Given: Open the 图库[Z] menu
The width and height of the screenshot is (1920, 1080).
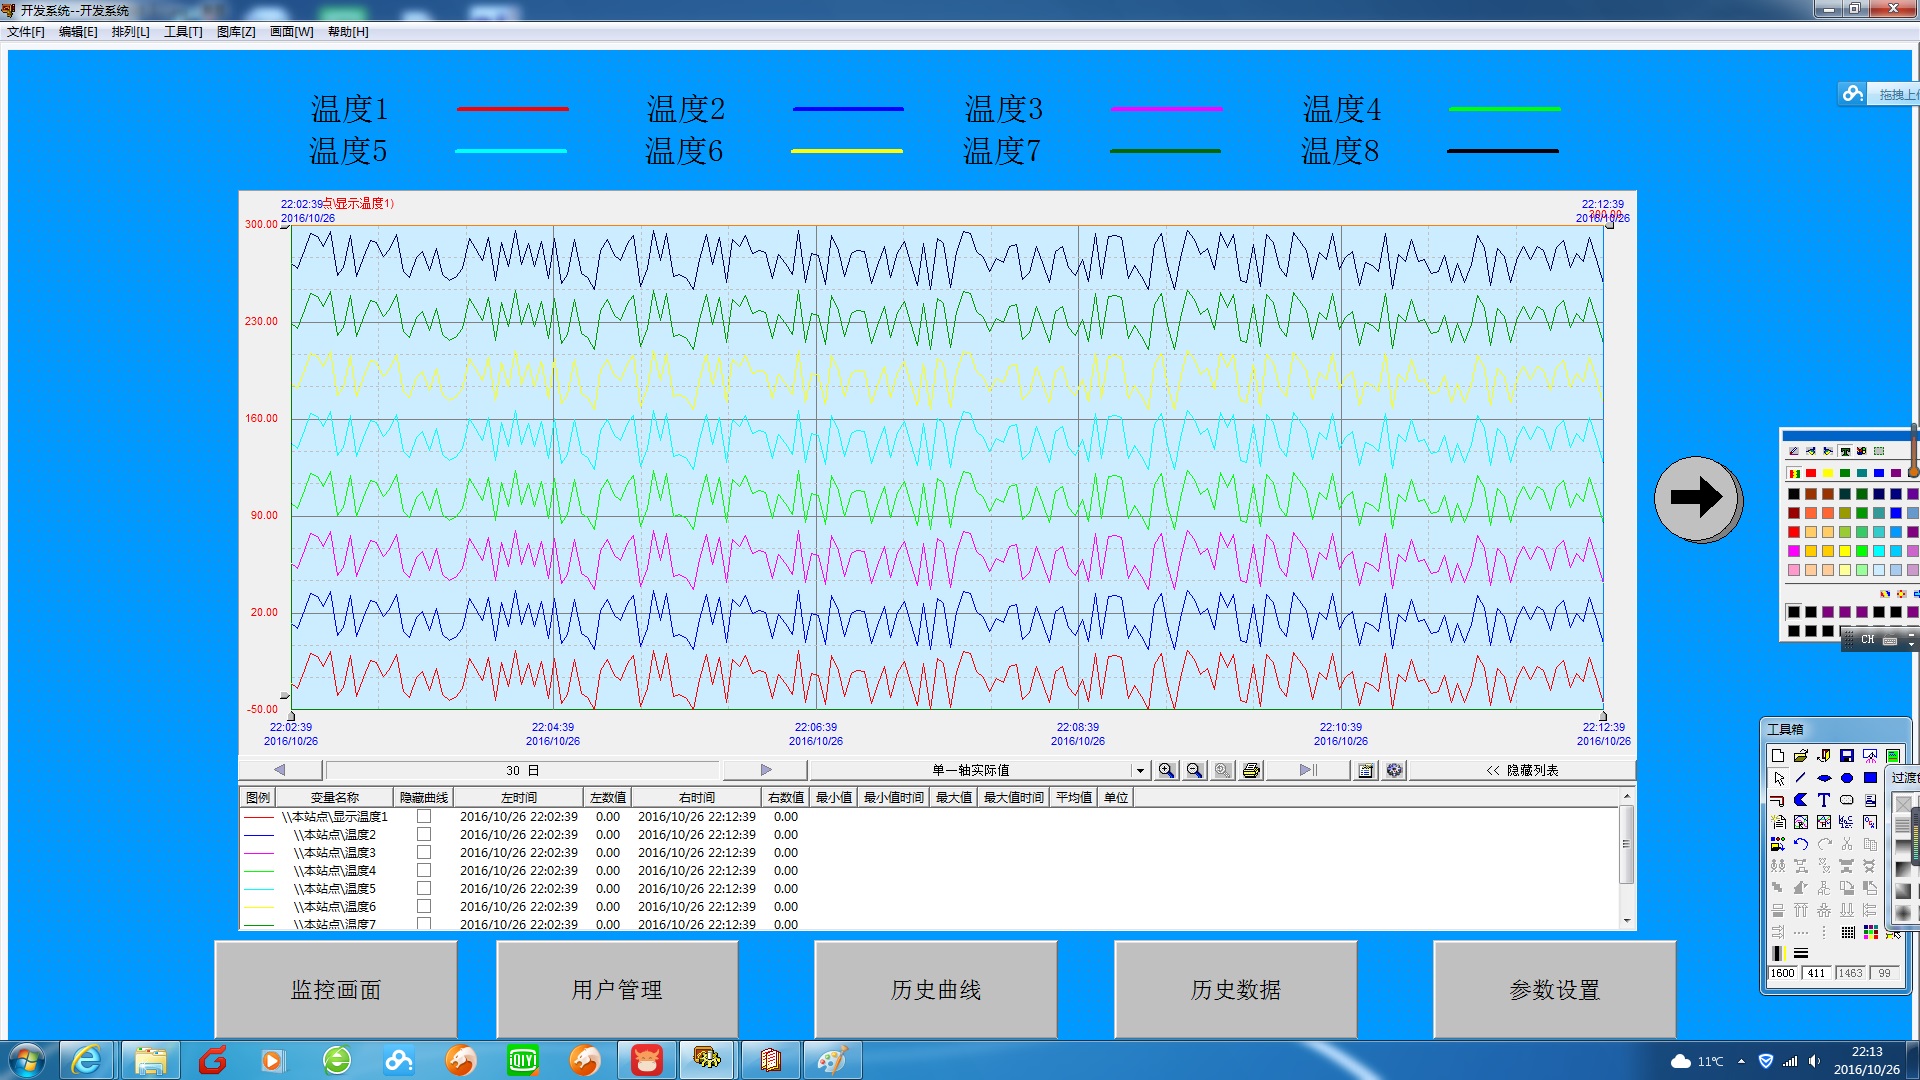Looking at the screenshot, I should [x=236, y=32].
